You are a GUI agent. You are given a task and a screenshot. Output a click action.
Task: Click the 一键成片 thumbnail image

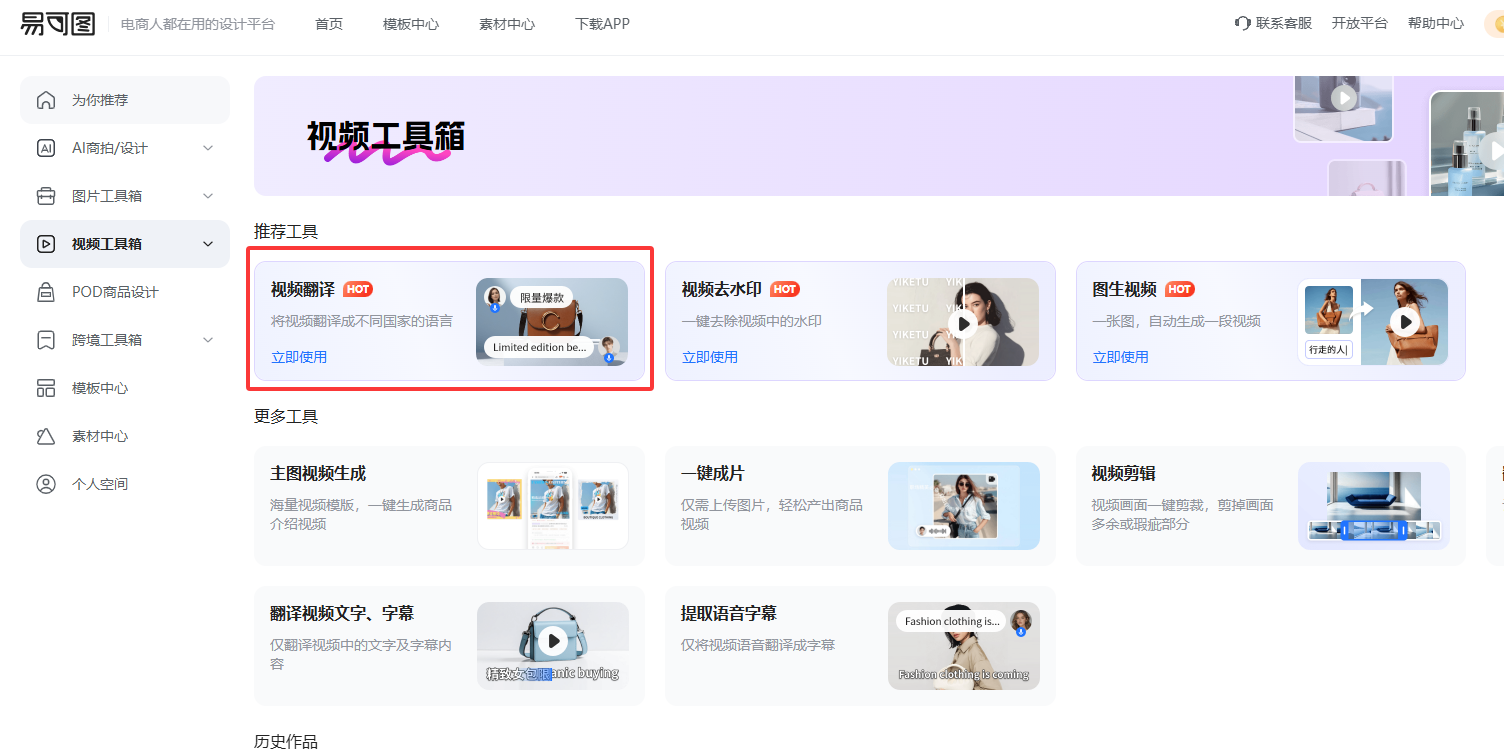click(964, 506)
